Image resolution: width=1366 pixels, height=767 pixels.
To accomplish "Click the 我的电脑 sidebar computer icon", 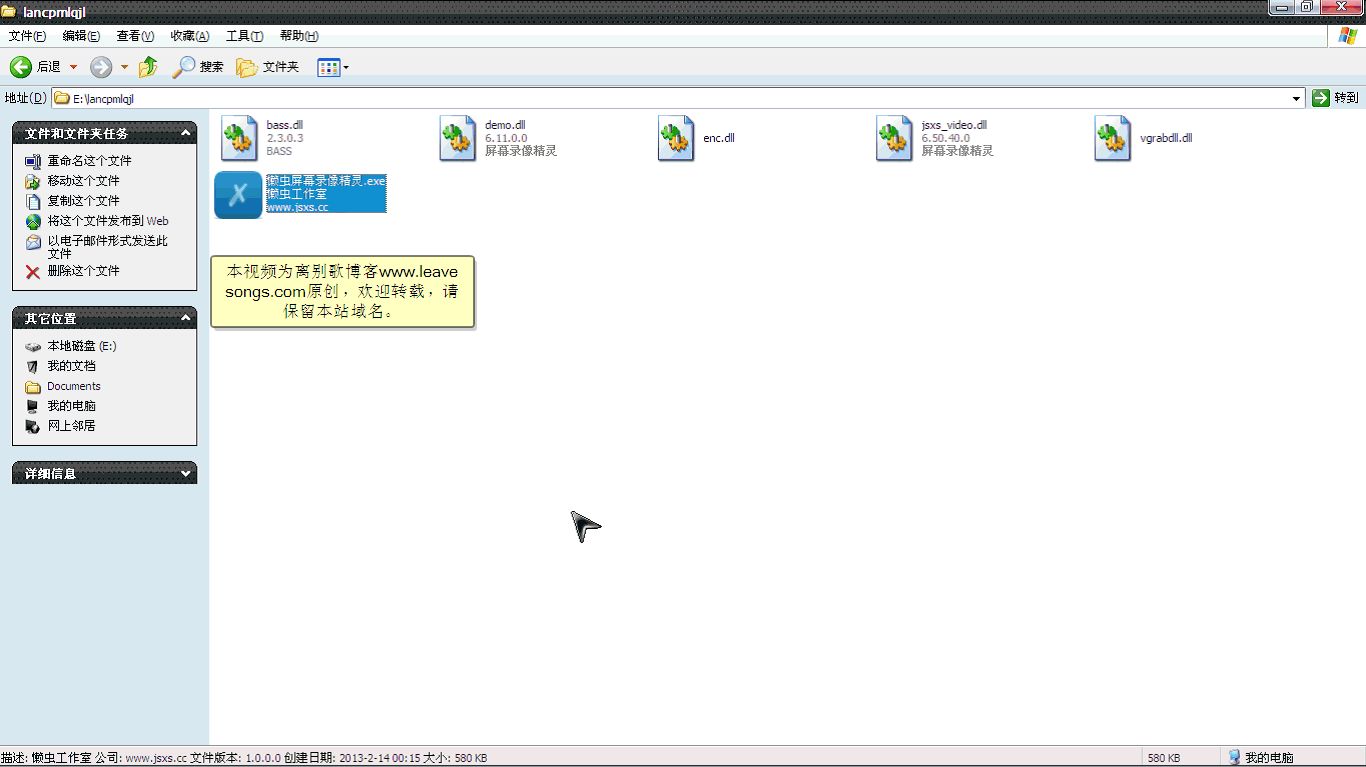I will (33, 406).
